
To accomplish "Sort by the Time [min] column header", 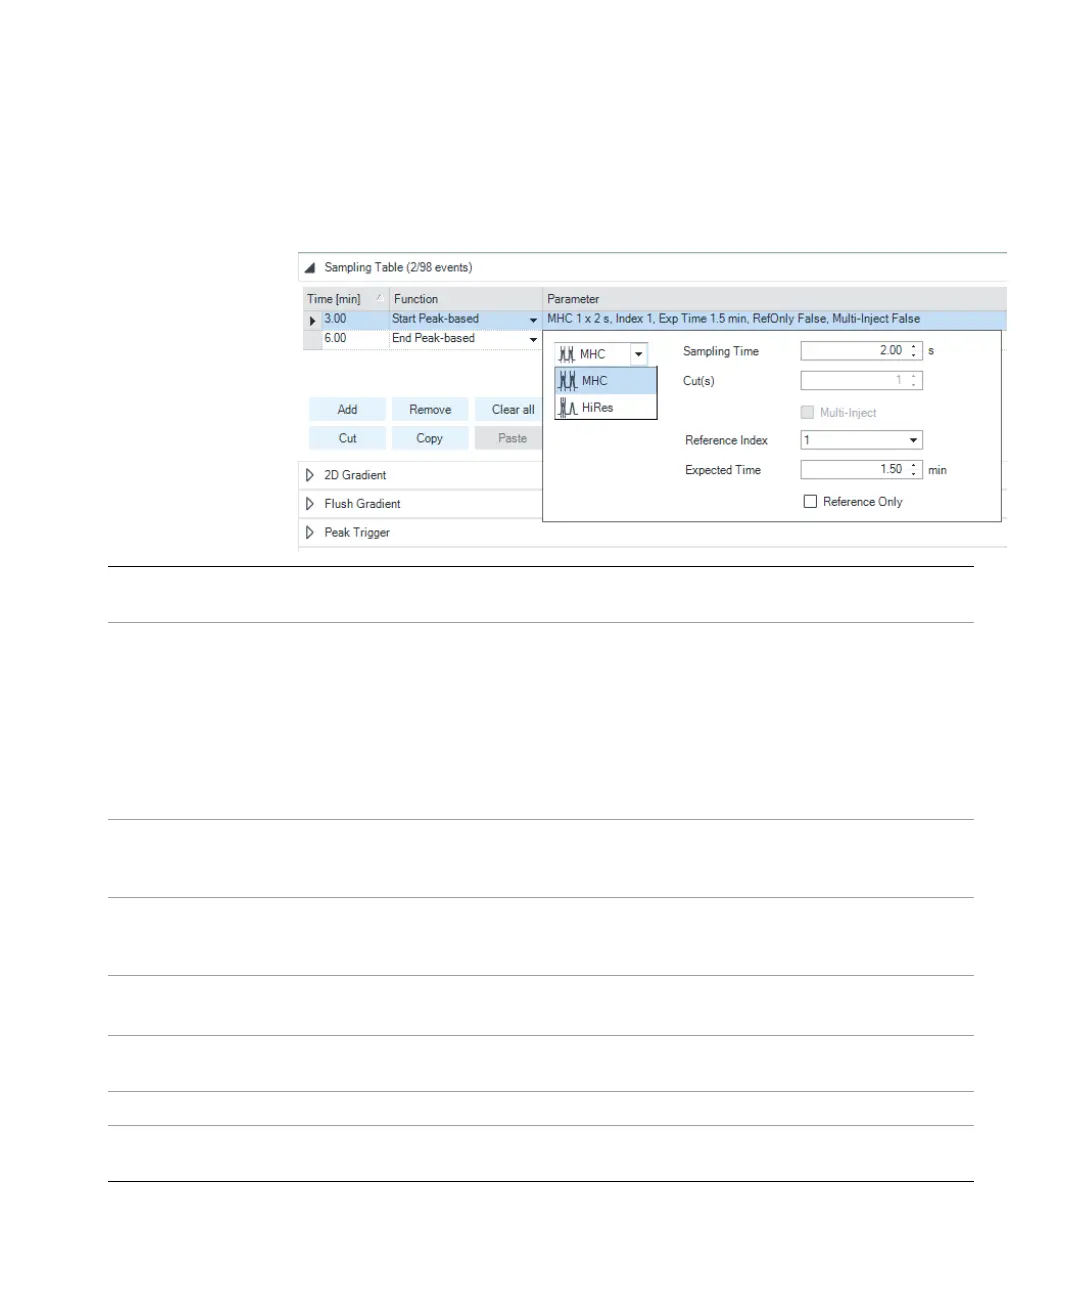I will [346, 299].
